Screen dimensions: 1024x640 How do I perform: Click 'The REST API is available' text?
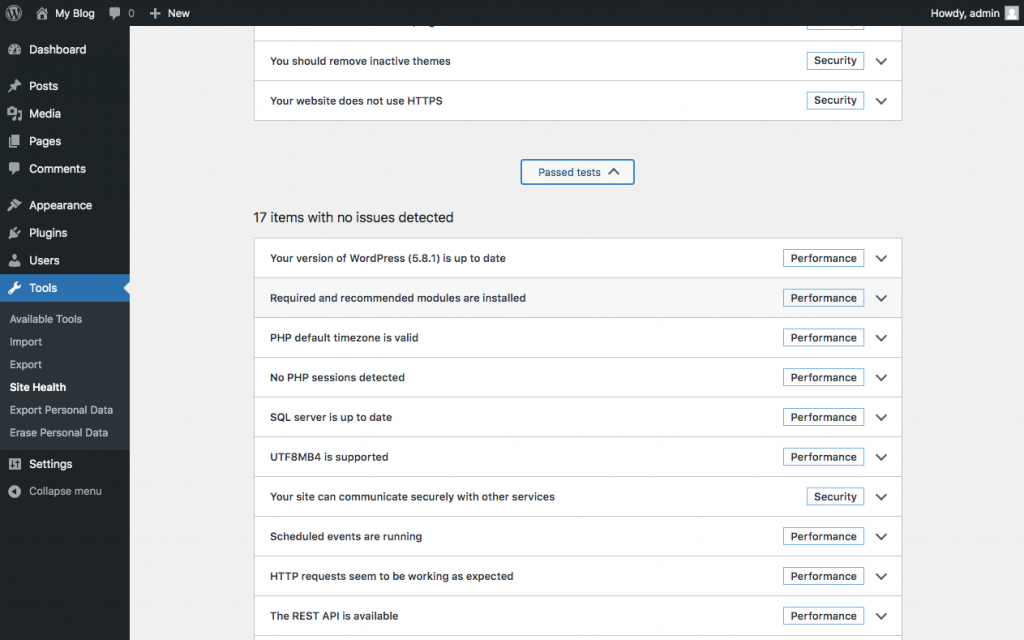(334, 616)
